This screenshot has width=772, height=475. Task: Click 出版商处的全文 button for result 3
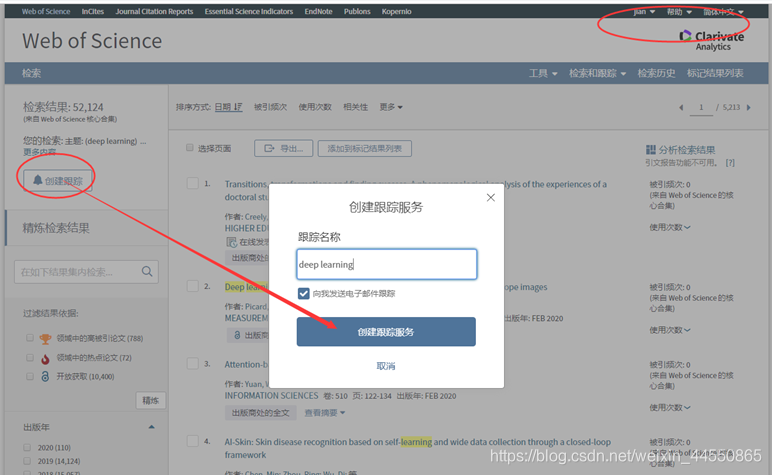260,412
